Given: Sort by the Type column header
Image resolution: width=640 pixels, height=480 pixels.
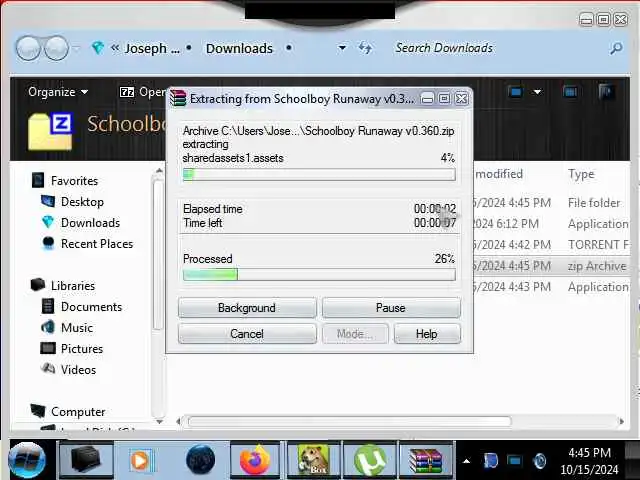Looking at the screenshot, I should point(581,174).
